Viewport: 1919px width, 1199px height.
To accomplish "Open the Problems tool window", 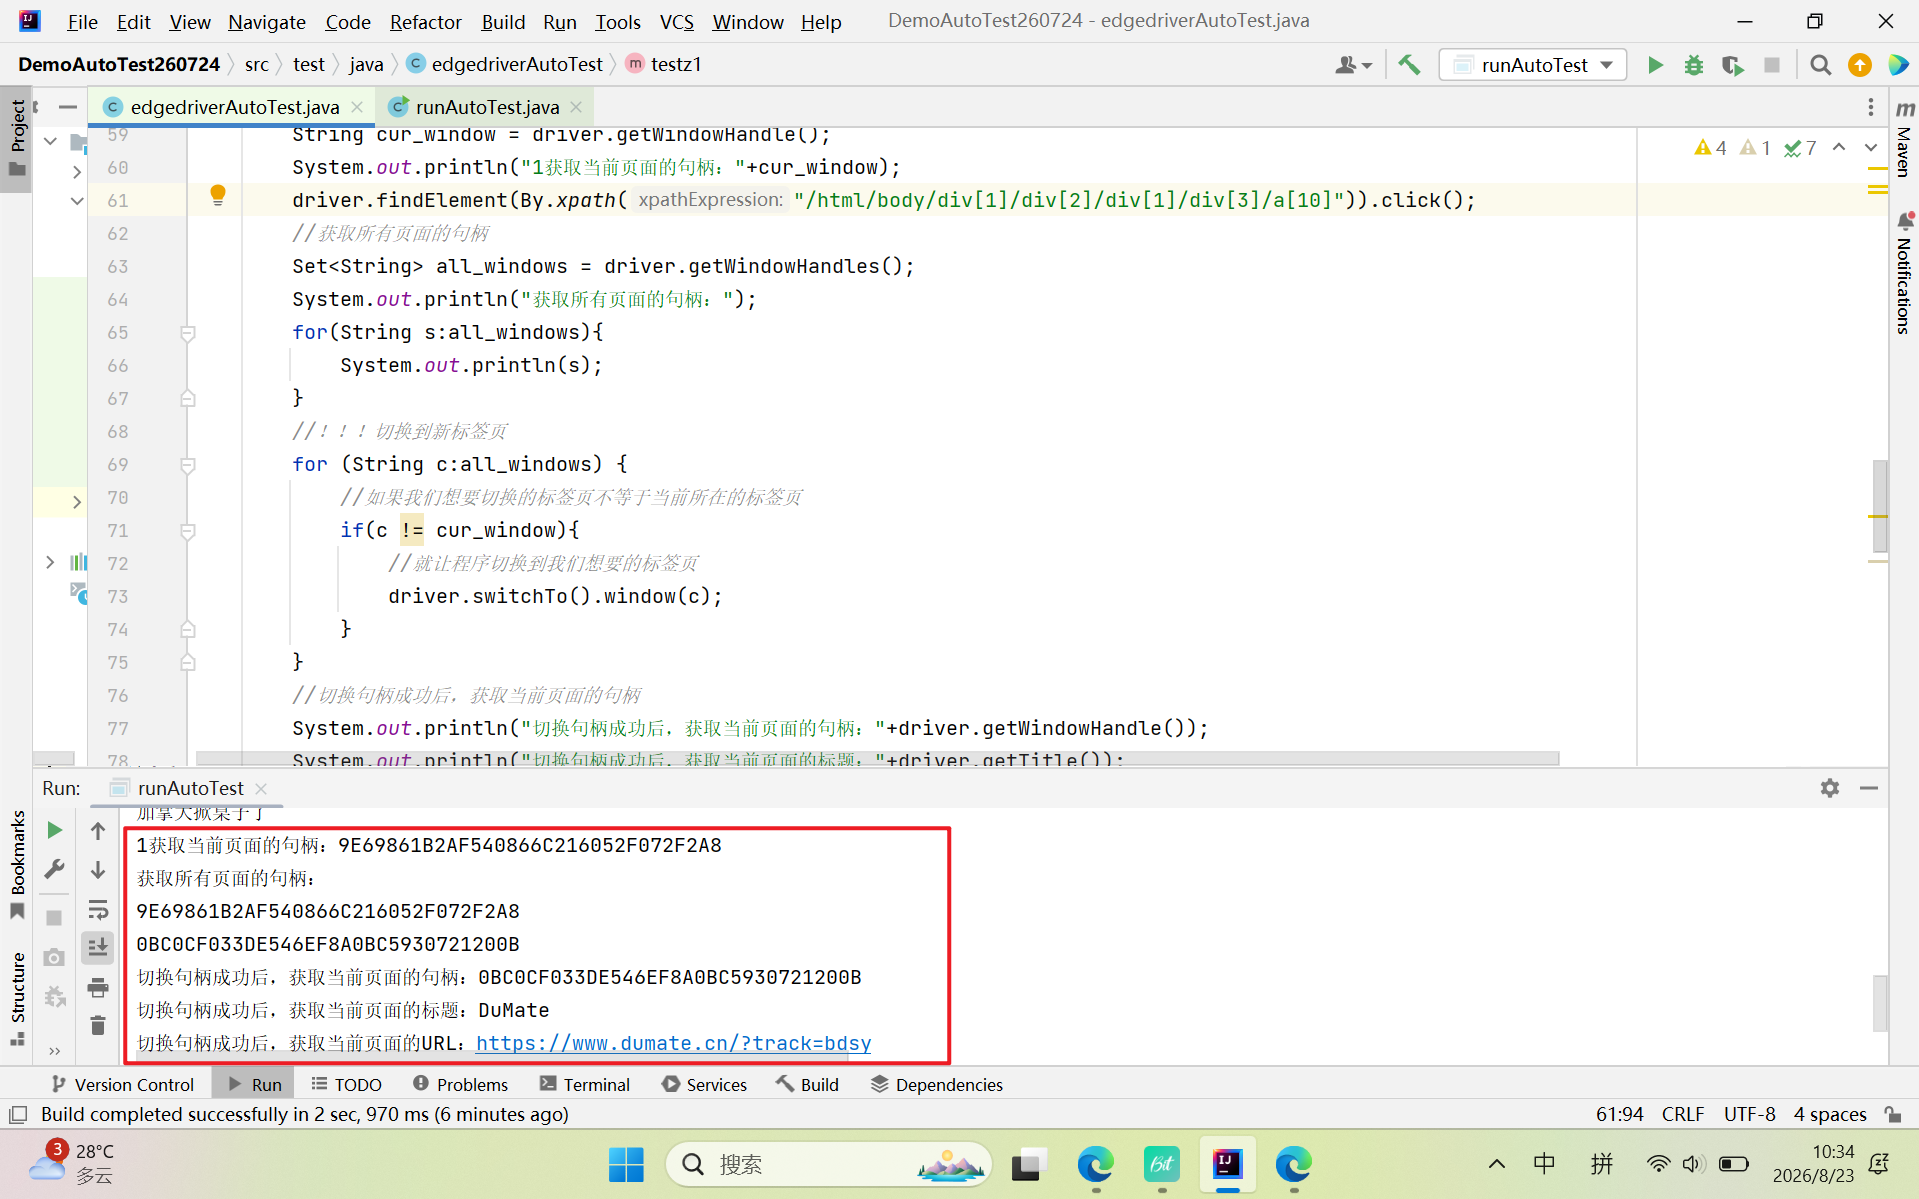I will [460, 1084].
